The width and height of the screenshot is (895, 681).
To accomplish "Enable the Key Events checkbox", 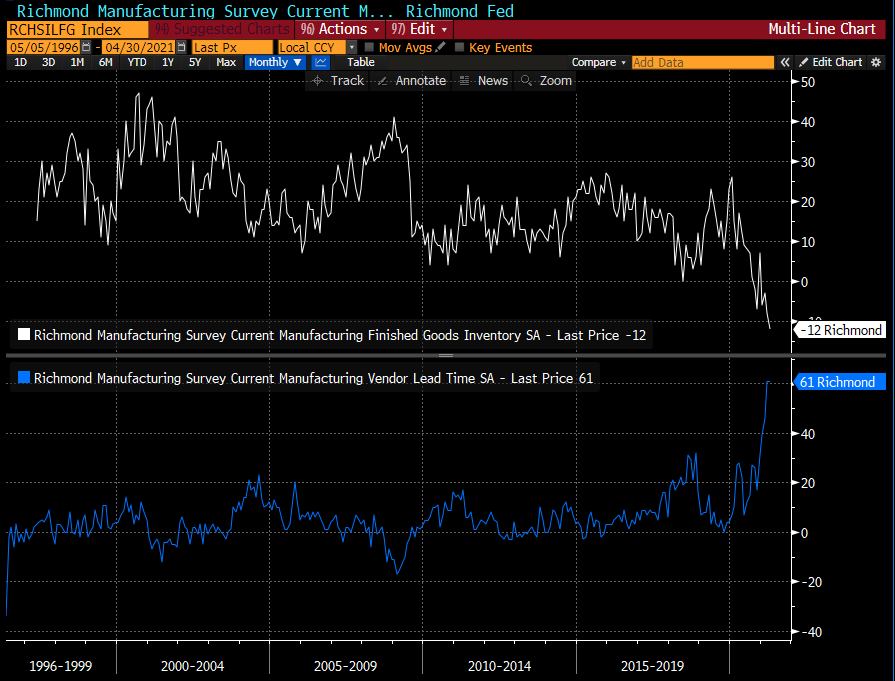I will pyautogui.click(x=459, y=47).
